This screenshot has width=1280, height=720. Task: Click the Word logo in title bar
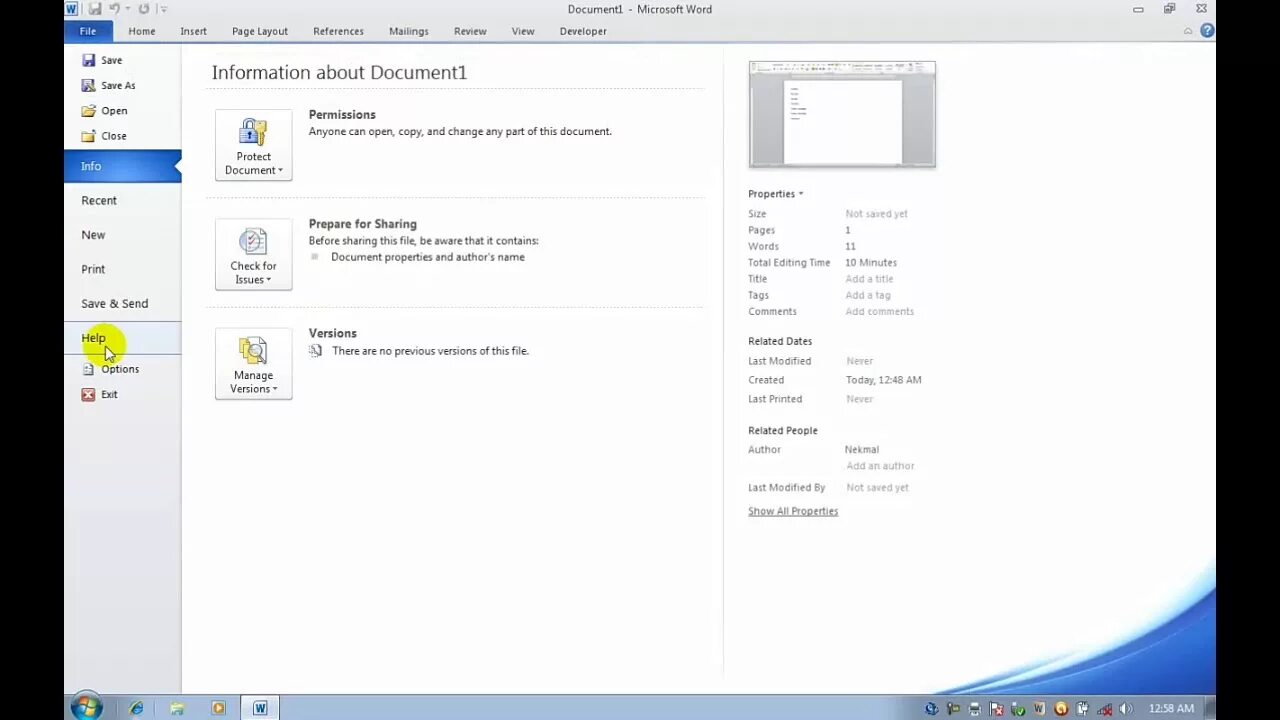pyautogui.click(x=71, y=9)
